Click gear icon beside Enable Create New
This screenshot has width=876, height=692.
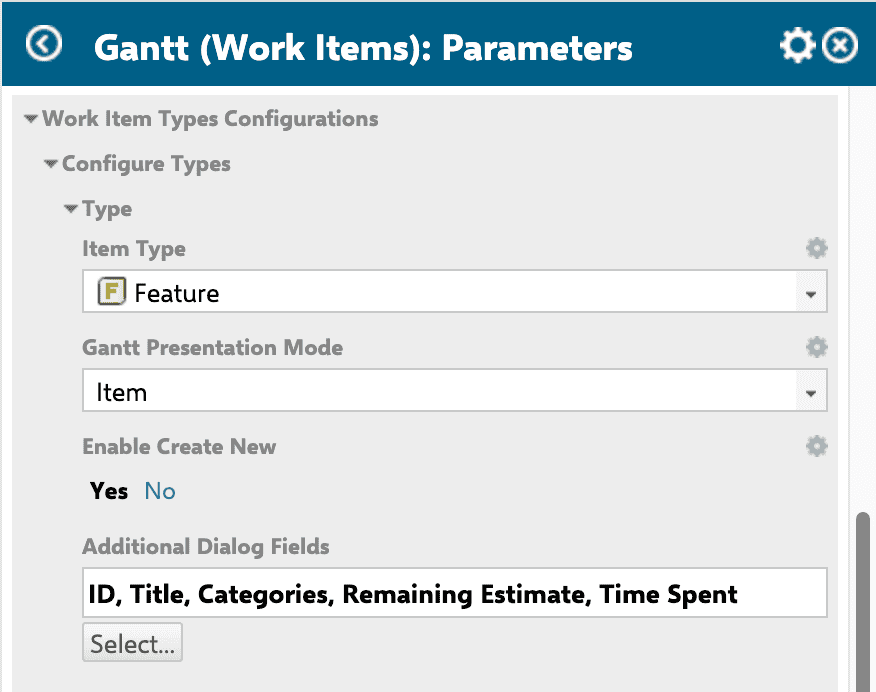click(816, 446)
